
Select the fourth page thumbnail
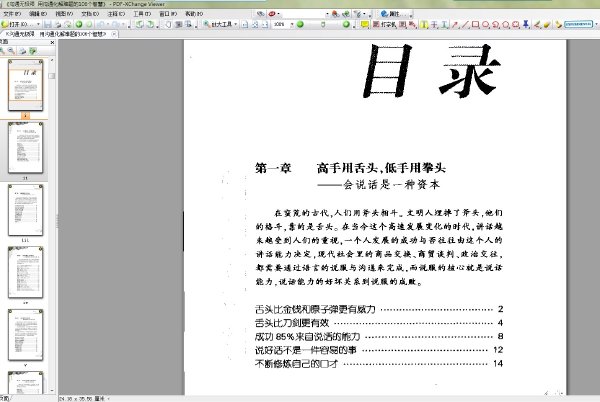click(x=25, y=272)
